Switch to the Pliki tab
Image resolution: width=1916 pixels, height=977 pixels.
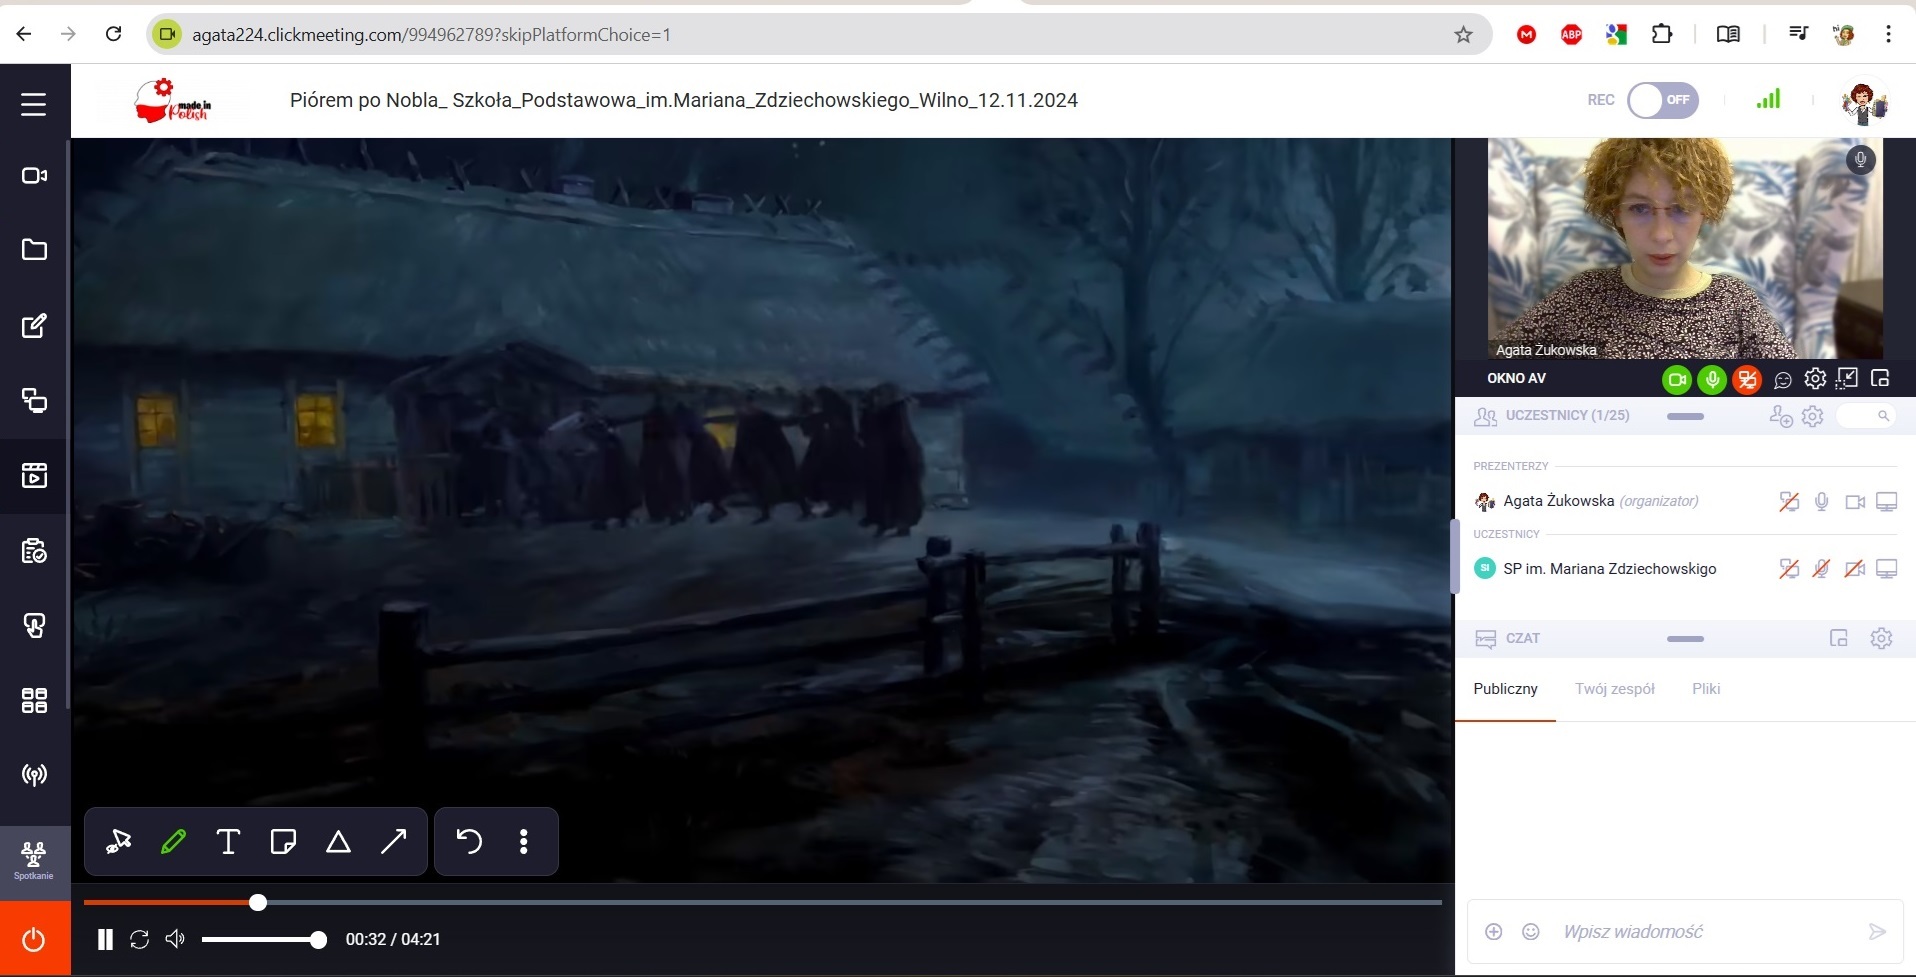coord(1706,689)
